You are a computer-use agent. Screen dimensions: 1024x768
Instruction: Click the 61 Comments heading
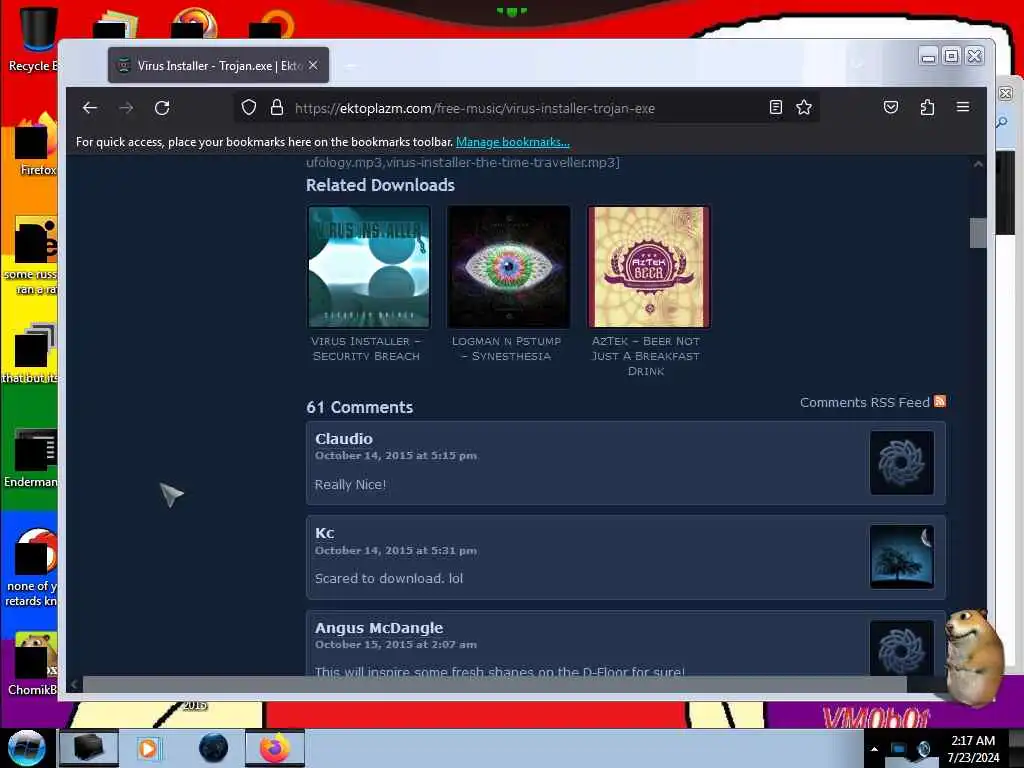tap(360, 408)
